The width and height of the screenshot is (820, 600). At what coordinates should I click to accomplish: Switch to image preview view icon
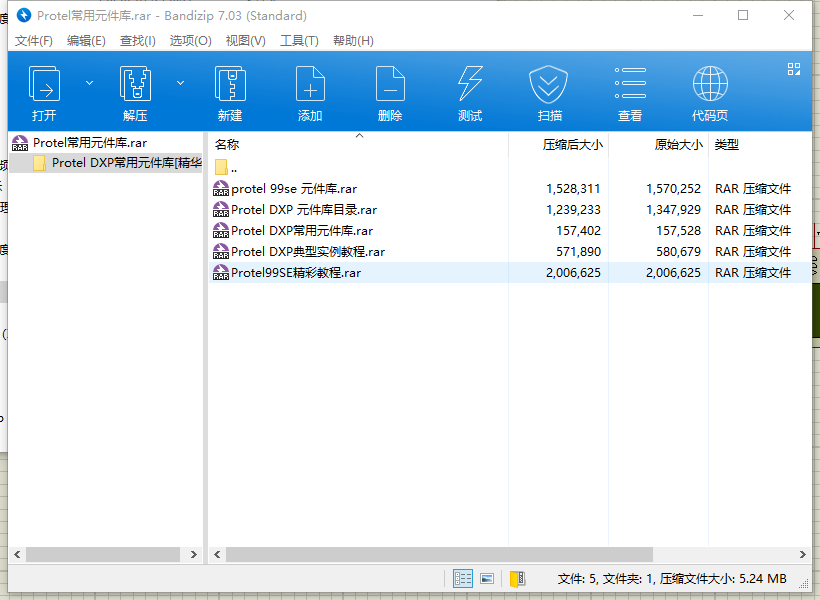487,579
